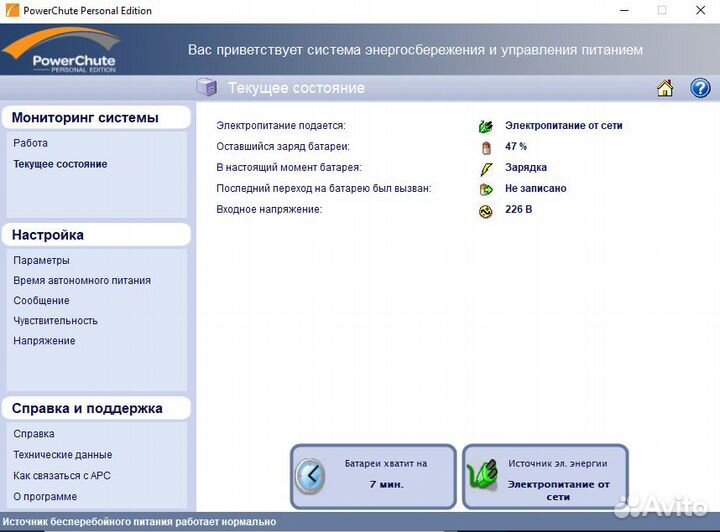The height and width of the screenshot is (532, 720).
Task: Click the Мониторинг системы section header
Action: click(x=96, y=118)
